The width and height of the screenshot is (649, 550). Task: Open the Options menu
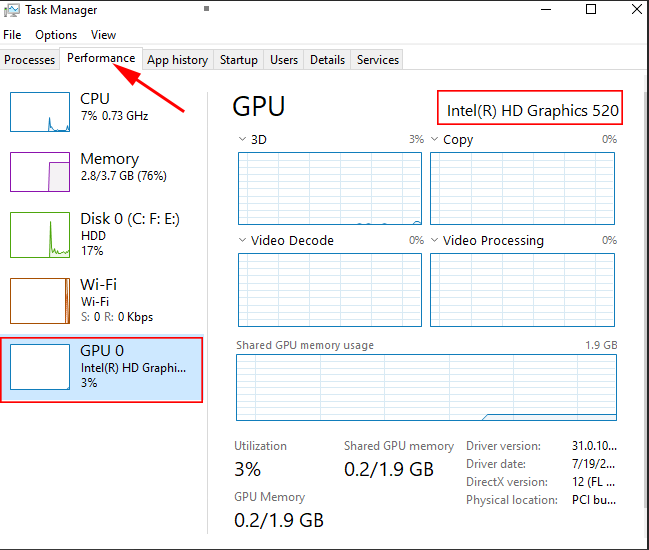click(x=56, y=35)
